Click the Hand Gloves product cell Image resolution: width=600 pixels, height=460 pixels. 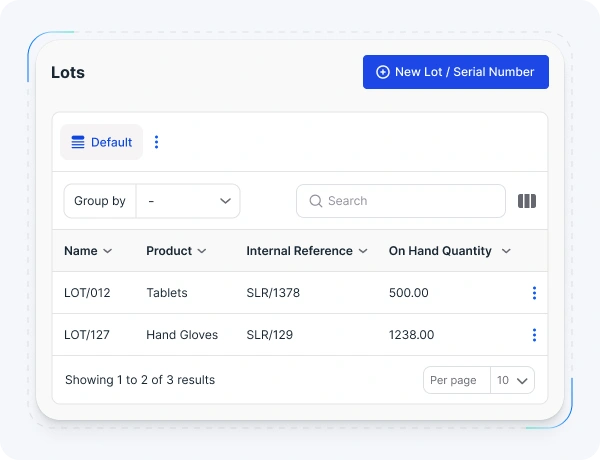pos(182,335)
